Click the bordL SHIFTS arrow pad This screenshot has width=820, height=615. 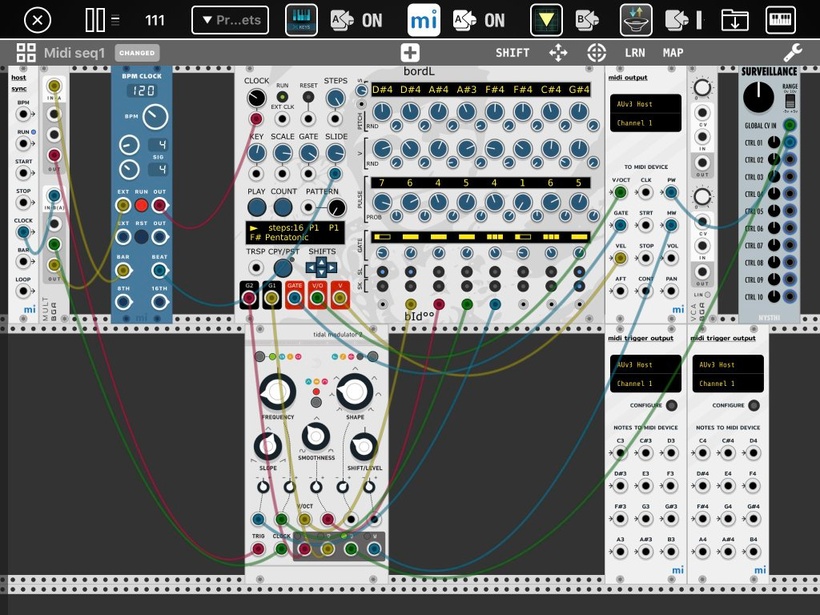321,267
